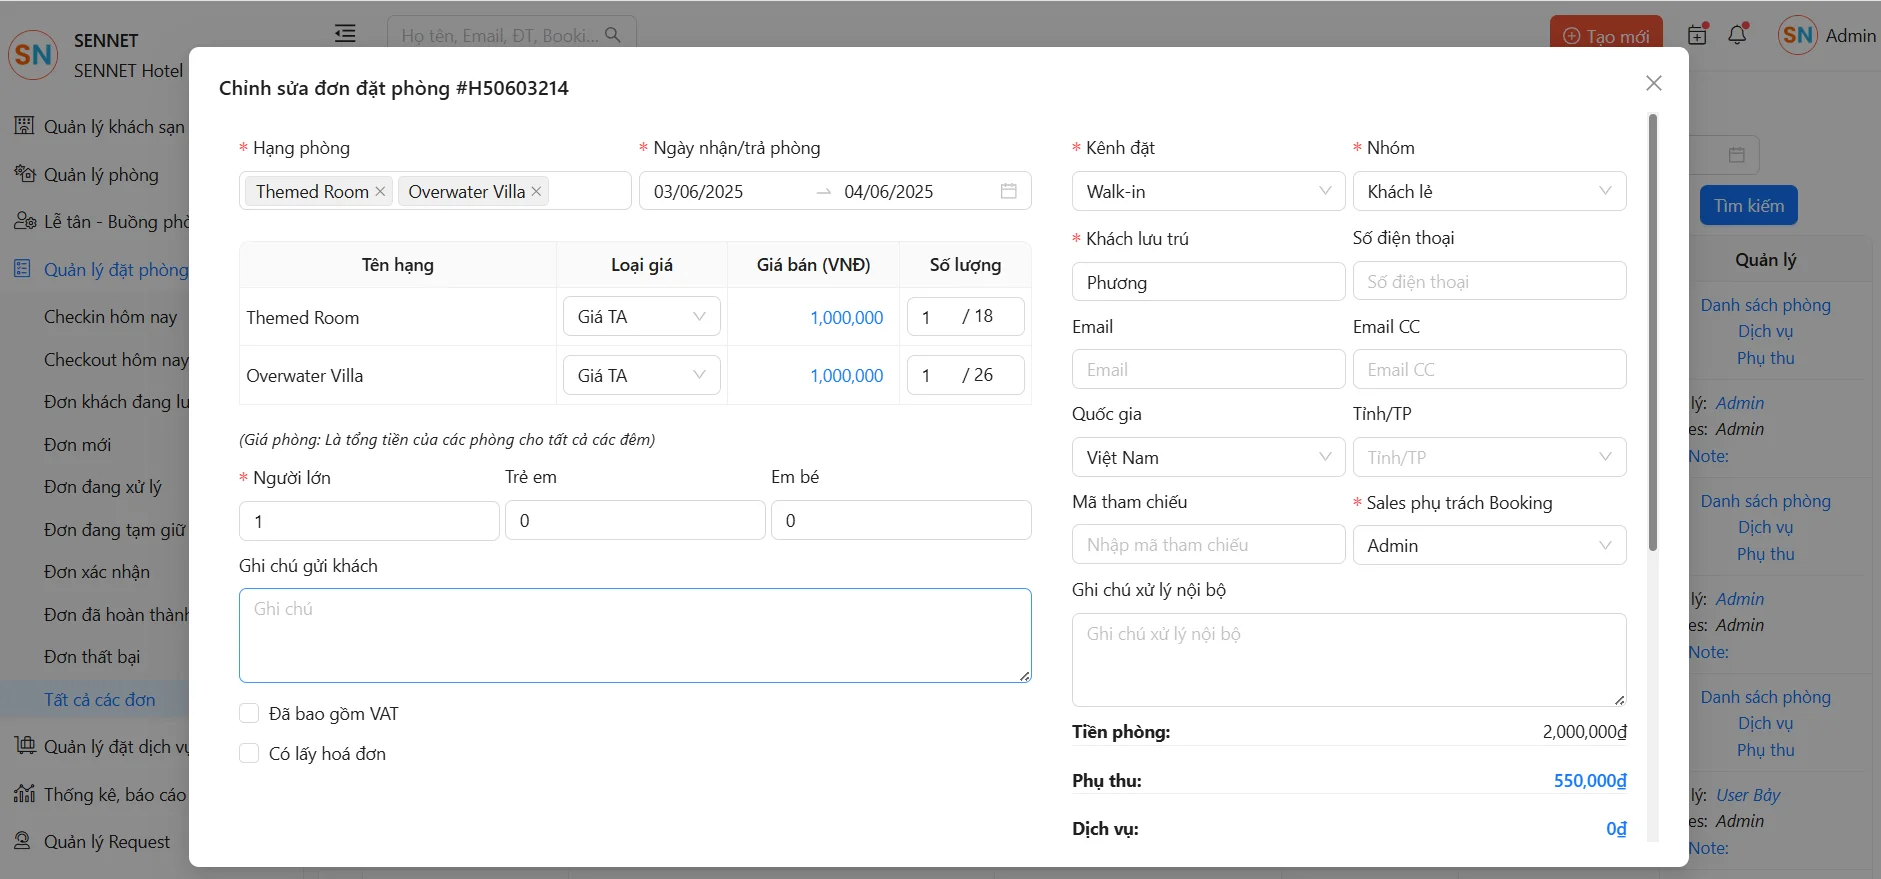Open Themed Room Giá TA price type dropdown
This screenshot has height=879, width=1881.
pos(641,317)
